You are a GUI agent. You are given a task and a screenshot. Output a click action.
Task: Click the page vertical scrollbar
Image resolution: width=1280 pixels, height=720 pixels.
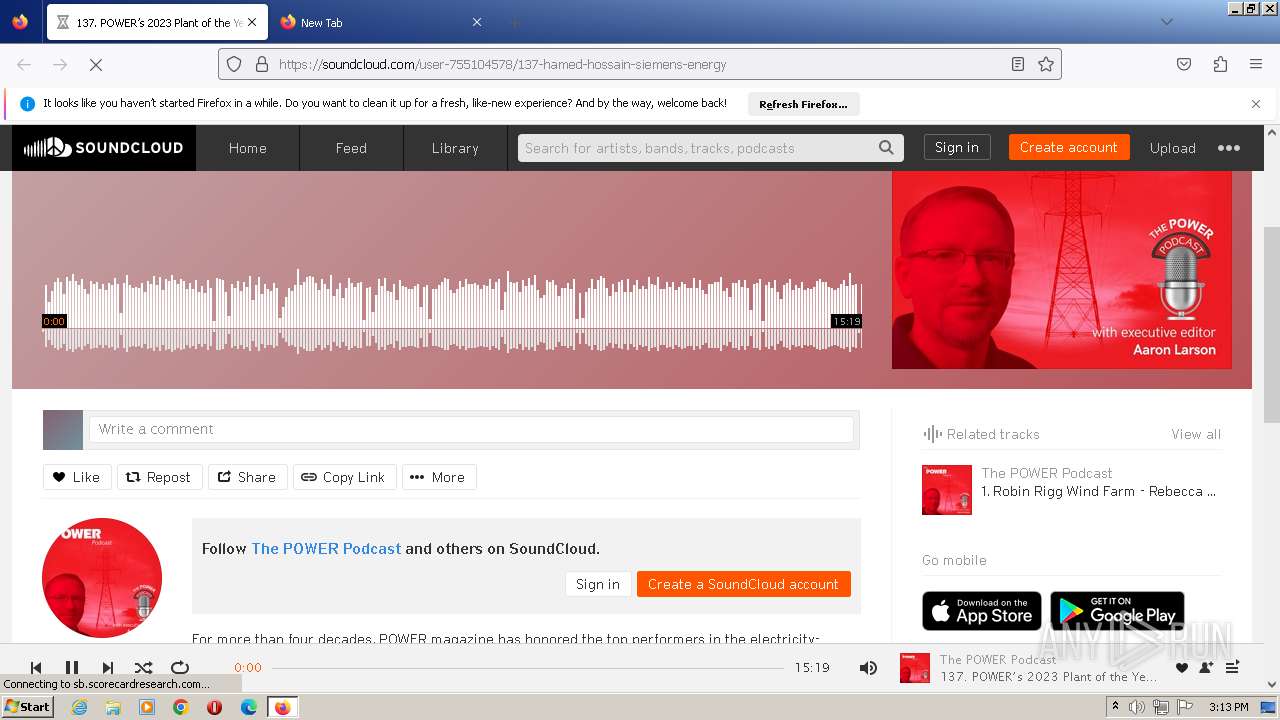pos(1272,325)
